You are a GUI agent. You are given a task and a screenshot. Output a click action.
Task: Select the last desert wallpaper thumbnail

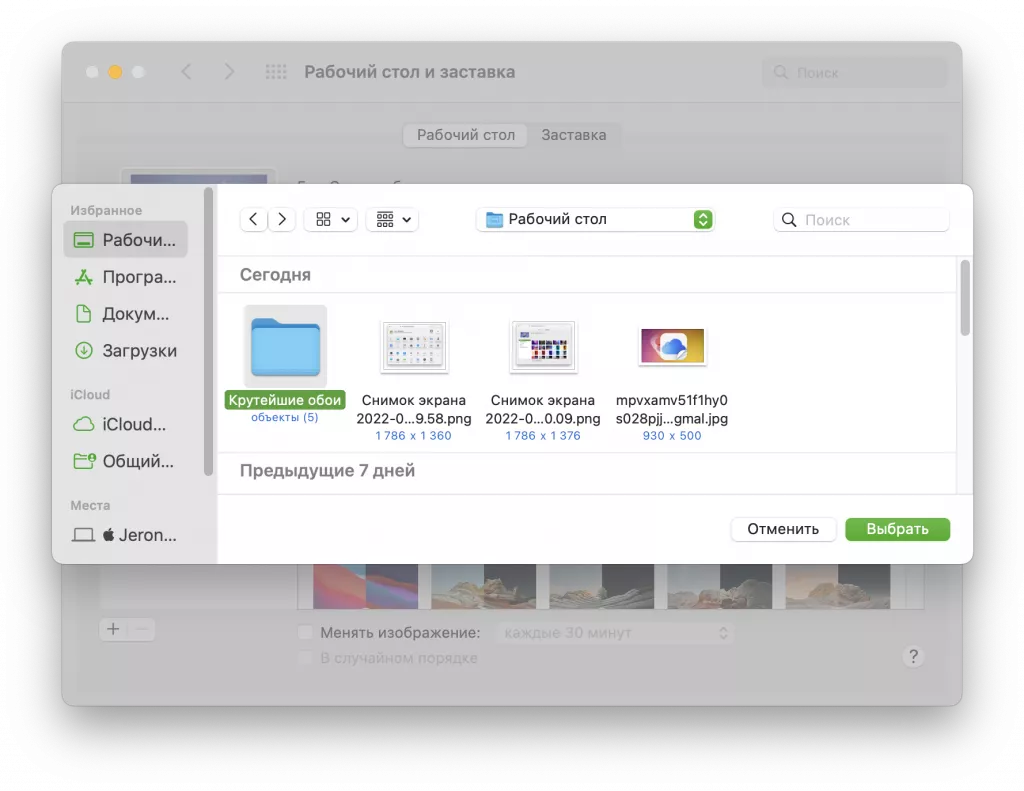838,586
